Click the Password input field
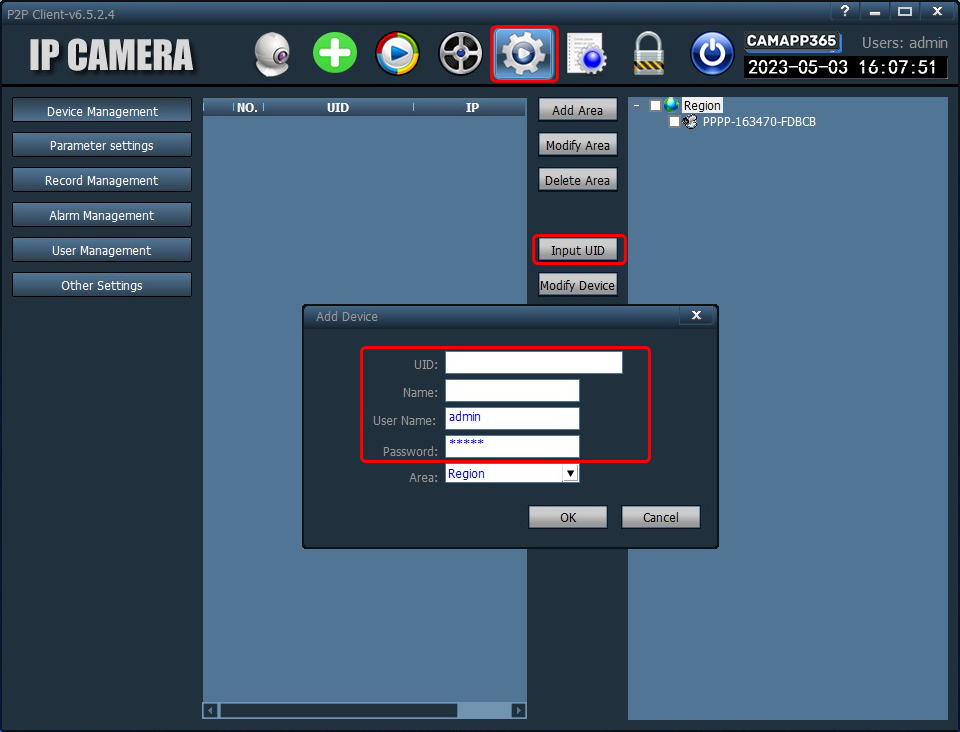This screenshot has width=960, height=732. [512, 447]
